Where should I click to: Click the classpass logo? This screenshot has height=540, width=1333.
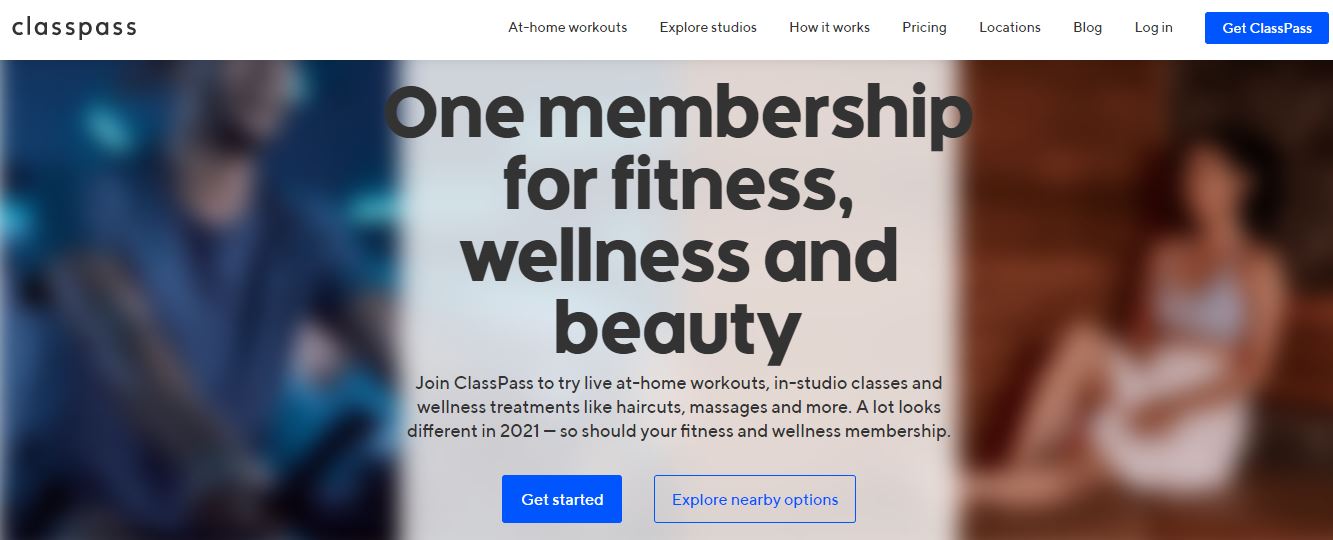tap(74, 28)
